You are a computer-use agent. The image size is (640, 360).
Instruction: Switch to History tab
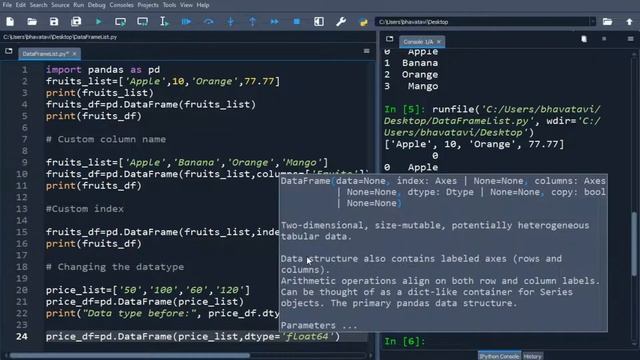tap(532, 356)
